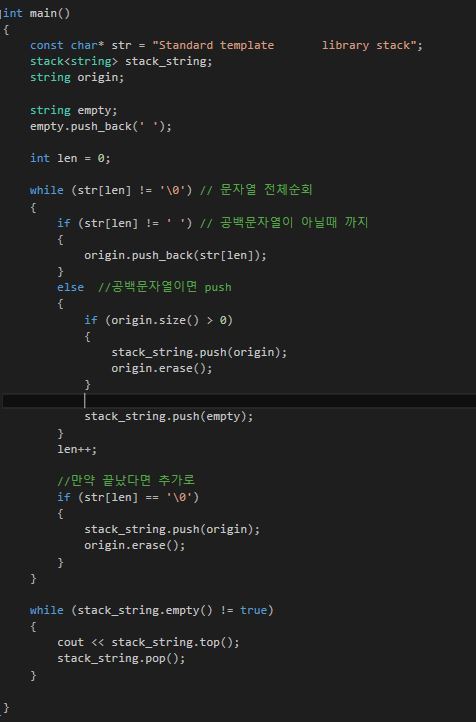The width and height of the screenshot is (476, 722).
Task: Click the comment '//공백문자열이면 push'
Action: [165, 287]
